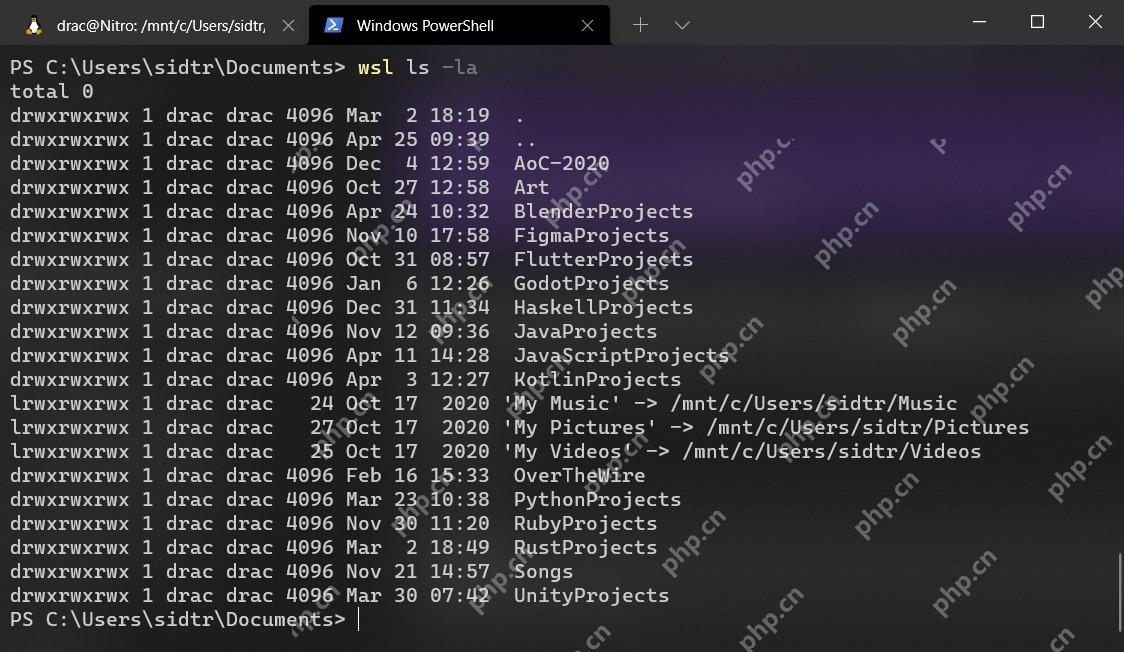Click the /mnt/c/Users/sidtr/Music target path
Screen dimensions: 1124x652
[x=814, y=403]
